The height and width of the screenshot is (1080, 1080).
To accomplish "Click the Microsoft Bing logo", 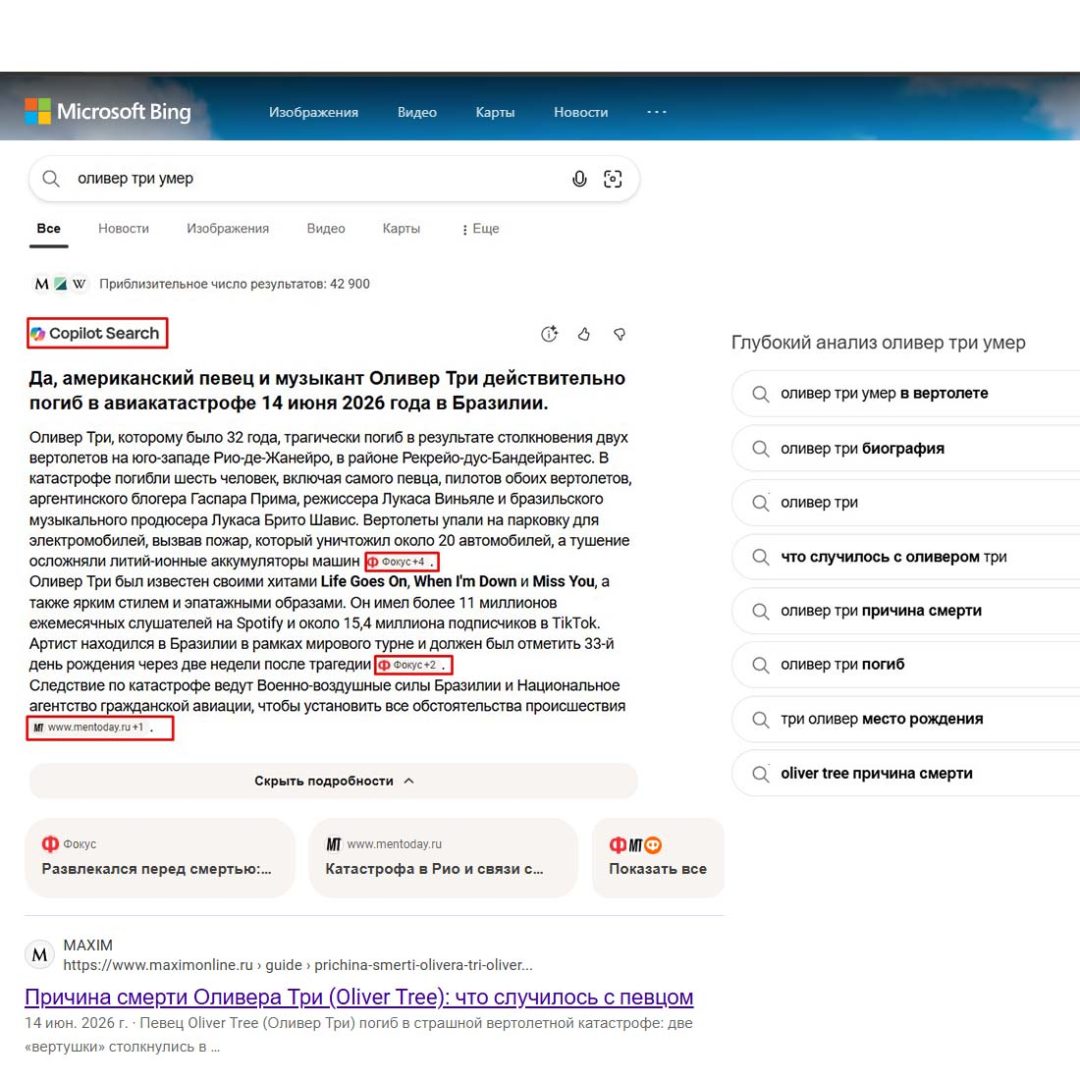I will coord(108,112).
